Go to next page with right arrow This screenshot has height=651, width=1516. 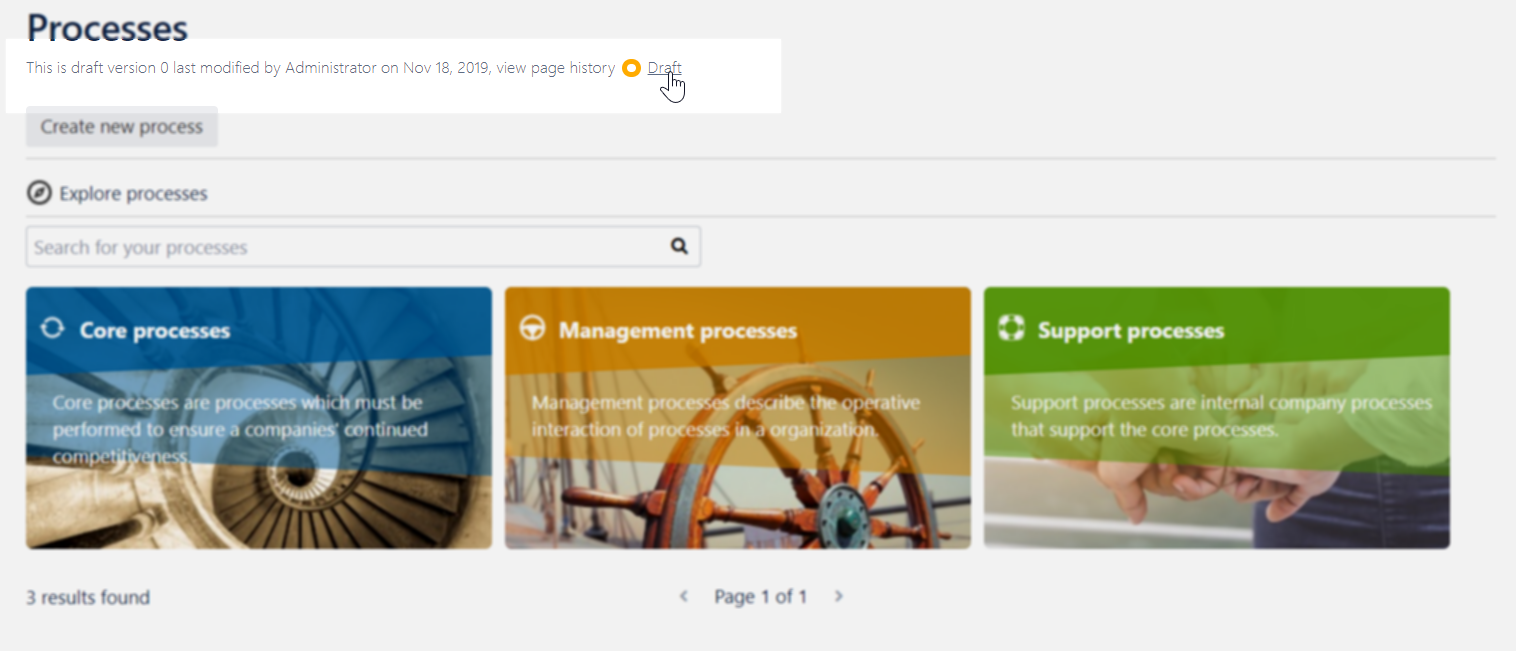click(838, 596)
